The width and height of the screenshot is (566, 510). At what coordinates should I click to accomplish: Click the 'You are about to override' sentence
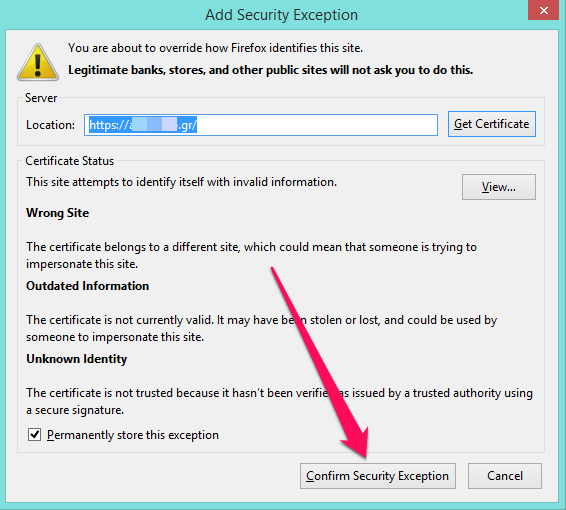(x=215, y=48)
